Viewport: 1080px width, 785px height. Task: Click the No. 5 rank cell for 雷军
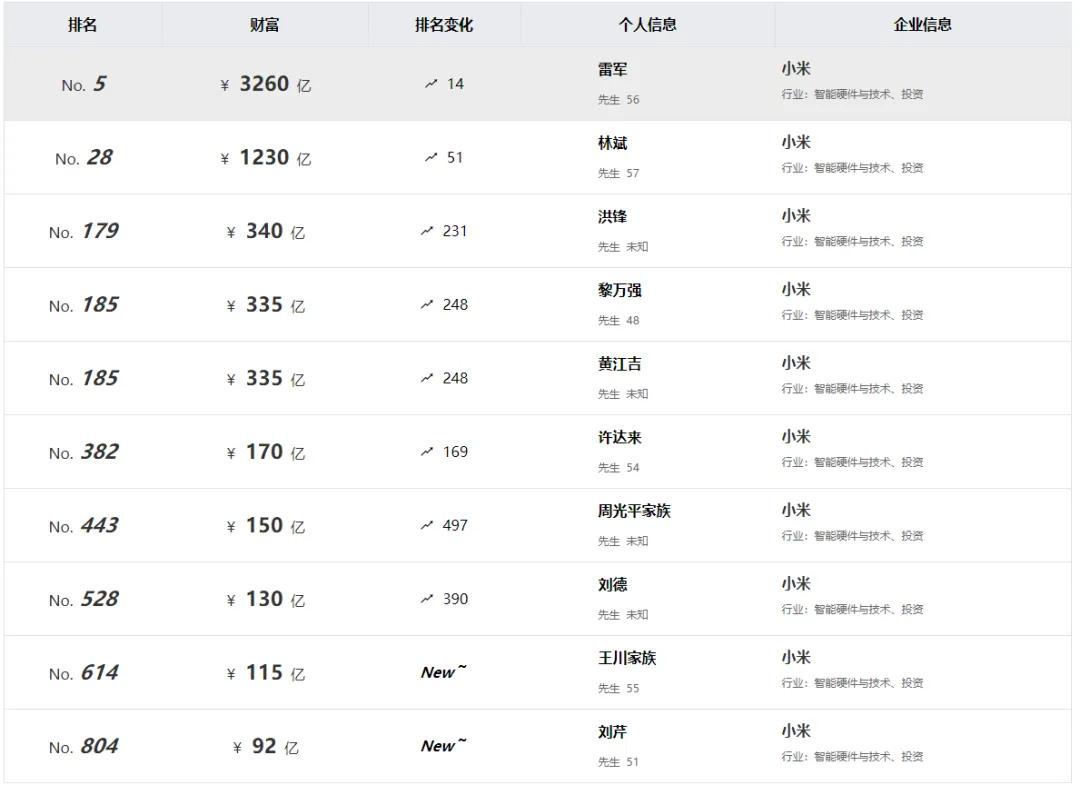click(83, 84)
